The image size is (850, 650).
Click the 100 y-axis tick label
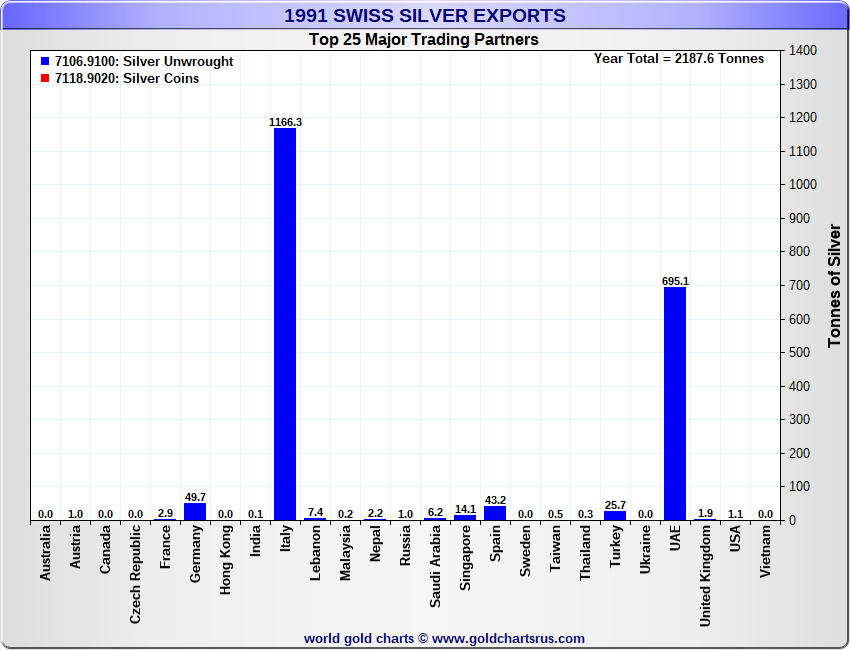point(800,486)
